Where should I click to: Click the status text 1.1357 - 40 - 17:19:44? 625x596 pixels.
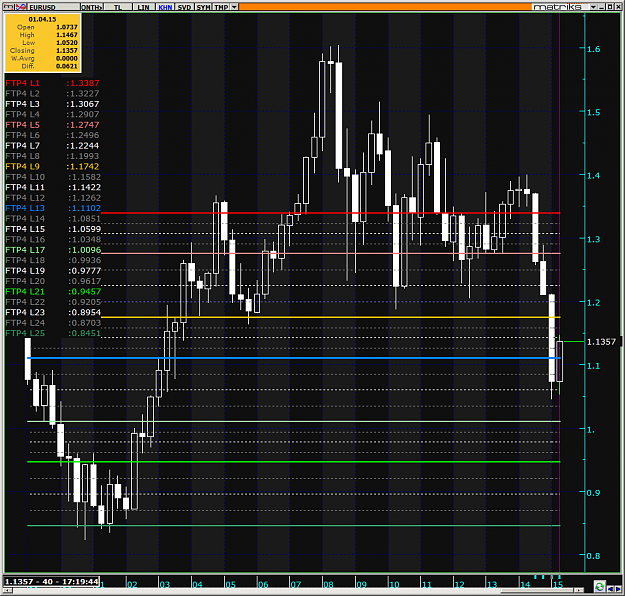52,581
